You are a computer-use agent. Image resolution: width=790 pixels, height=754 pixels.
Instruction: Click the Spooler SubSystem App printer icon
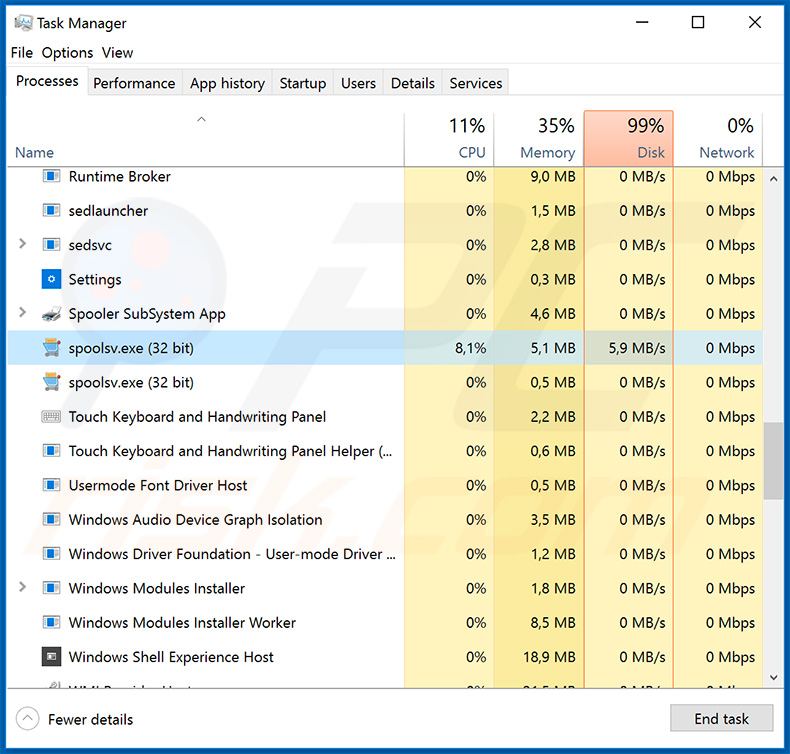point(51,314)
